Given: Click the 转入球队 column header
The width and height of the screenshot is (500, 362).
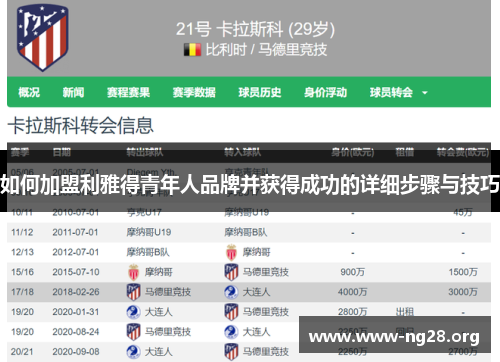Looking at the screenshot, I should (243, 152).
